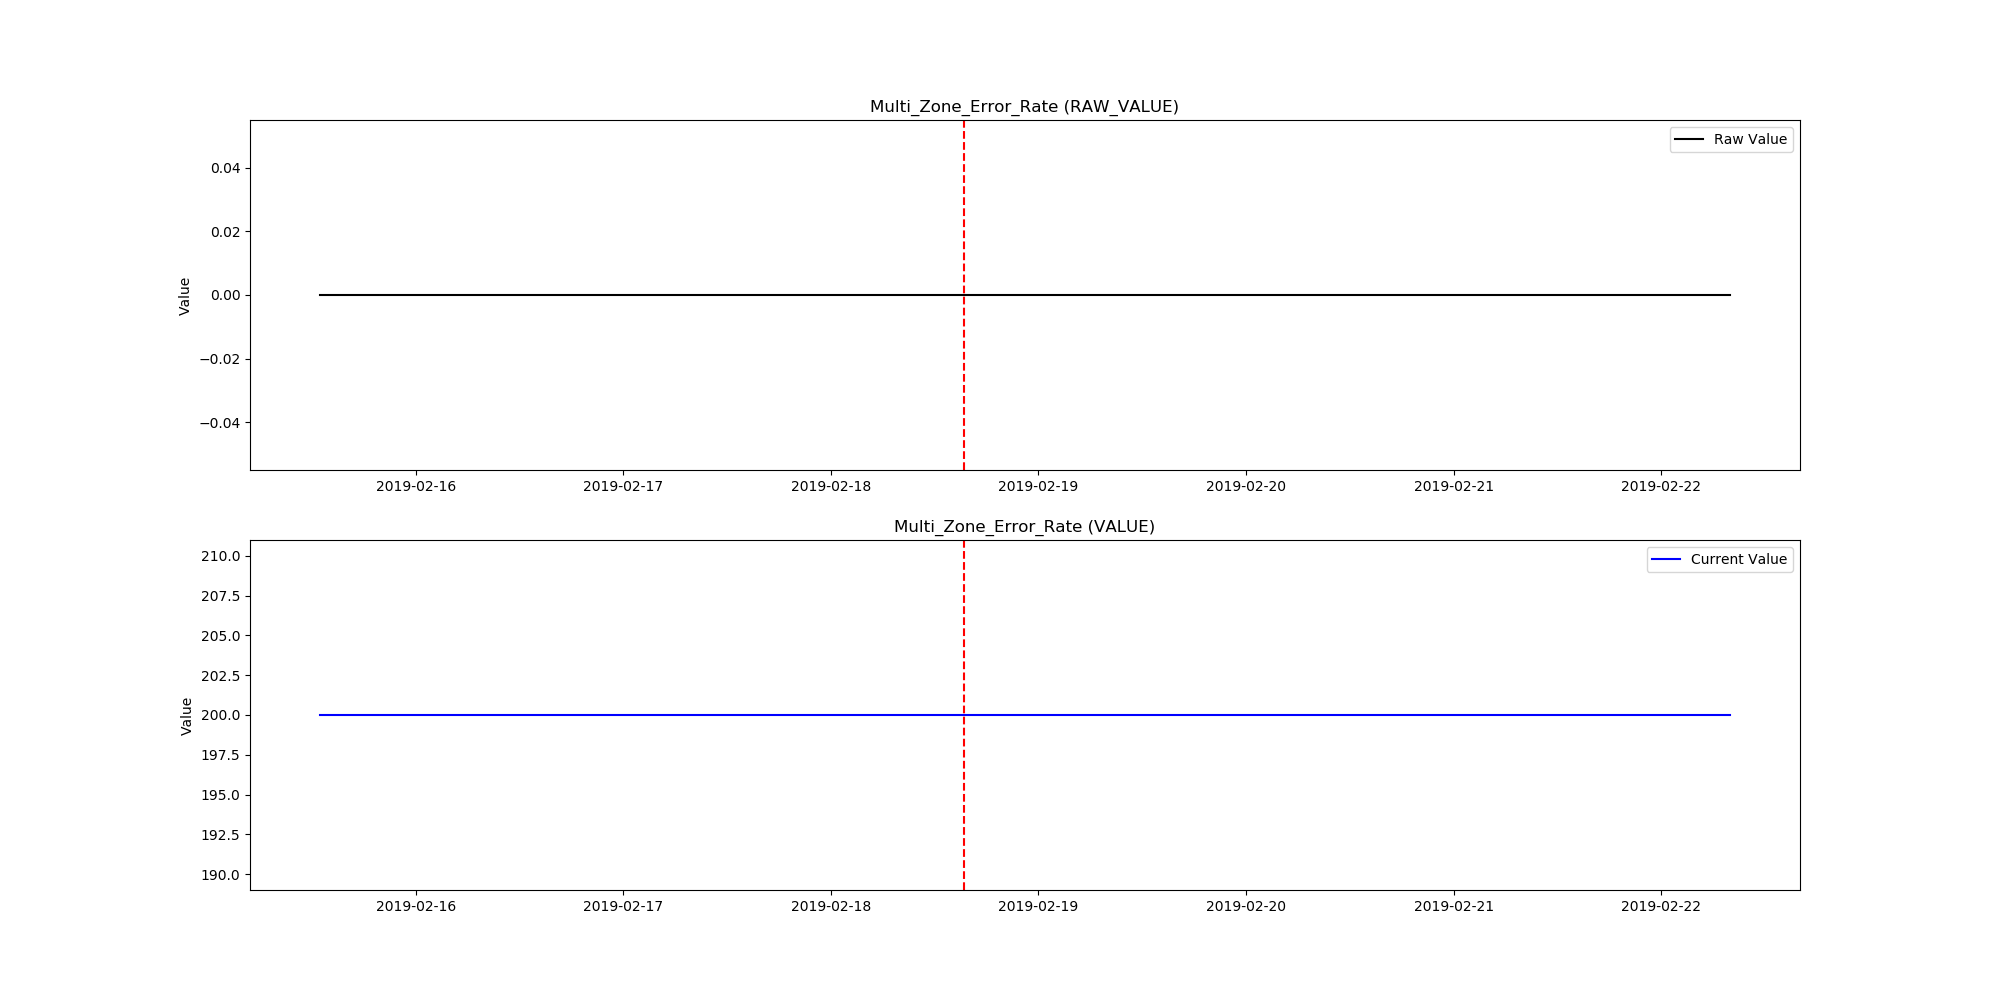Click the 2019-02-18 date label in top chart
The width and height of the screenshot is (2000, 1000).
(831, 486)
